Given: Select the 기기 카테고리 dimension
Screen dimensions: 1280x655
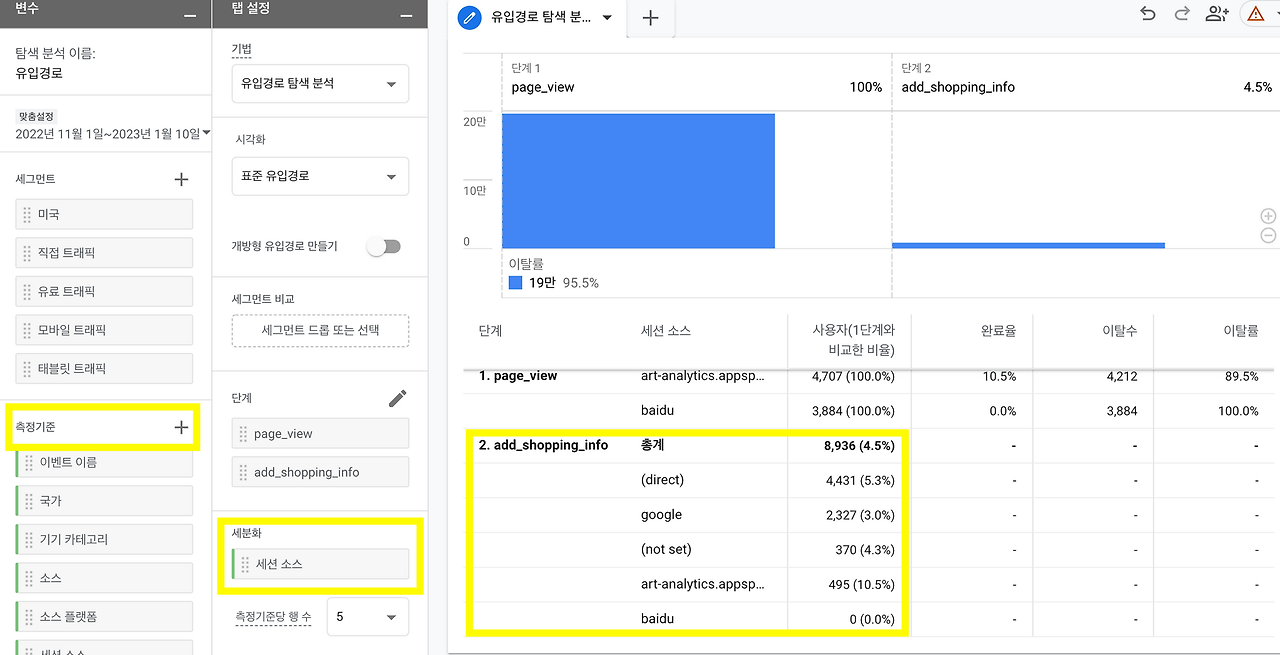Looking at the screenshot, I should pos(104,540).
